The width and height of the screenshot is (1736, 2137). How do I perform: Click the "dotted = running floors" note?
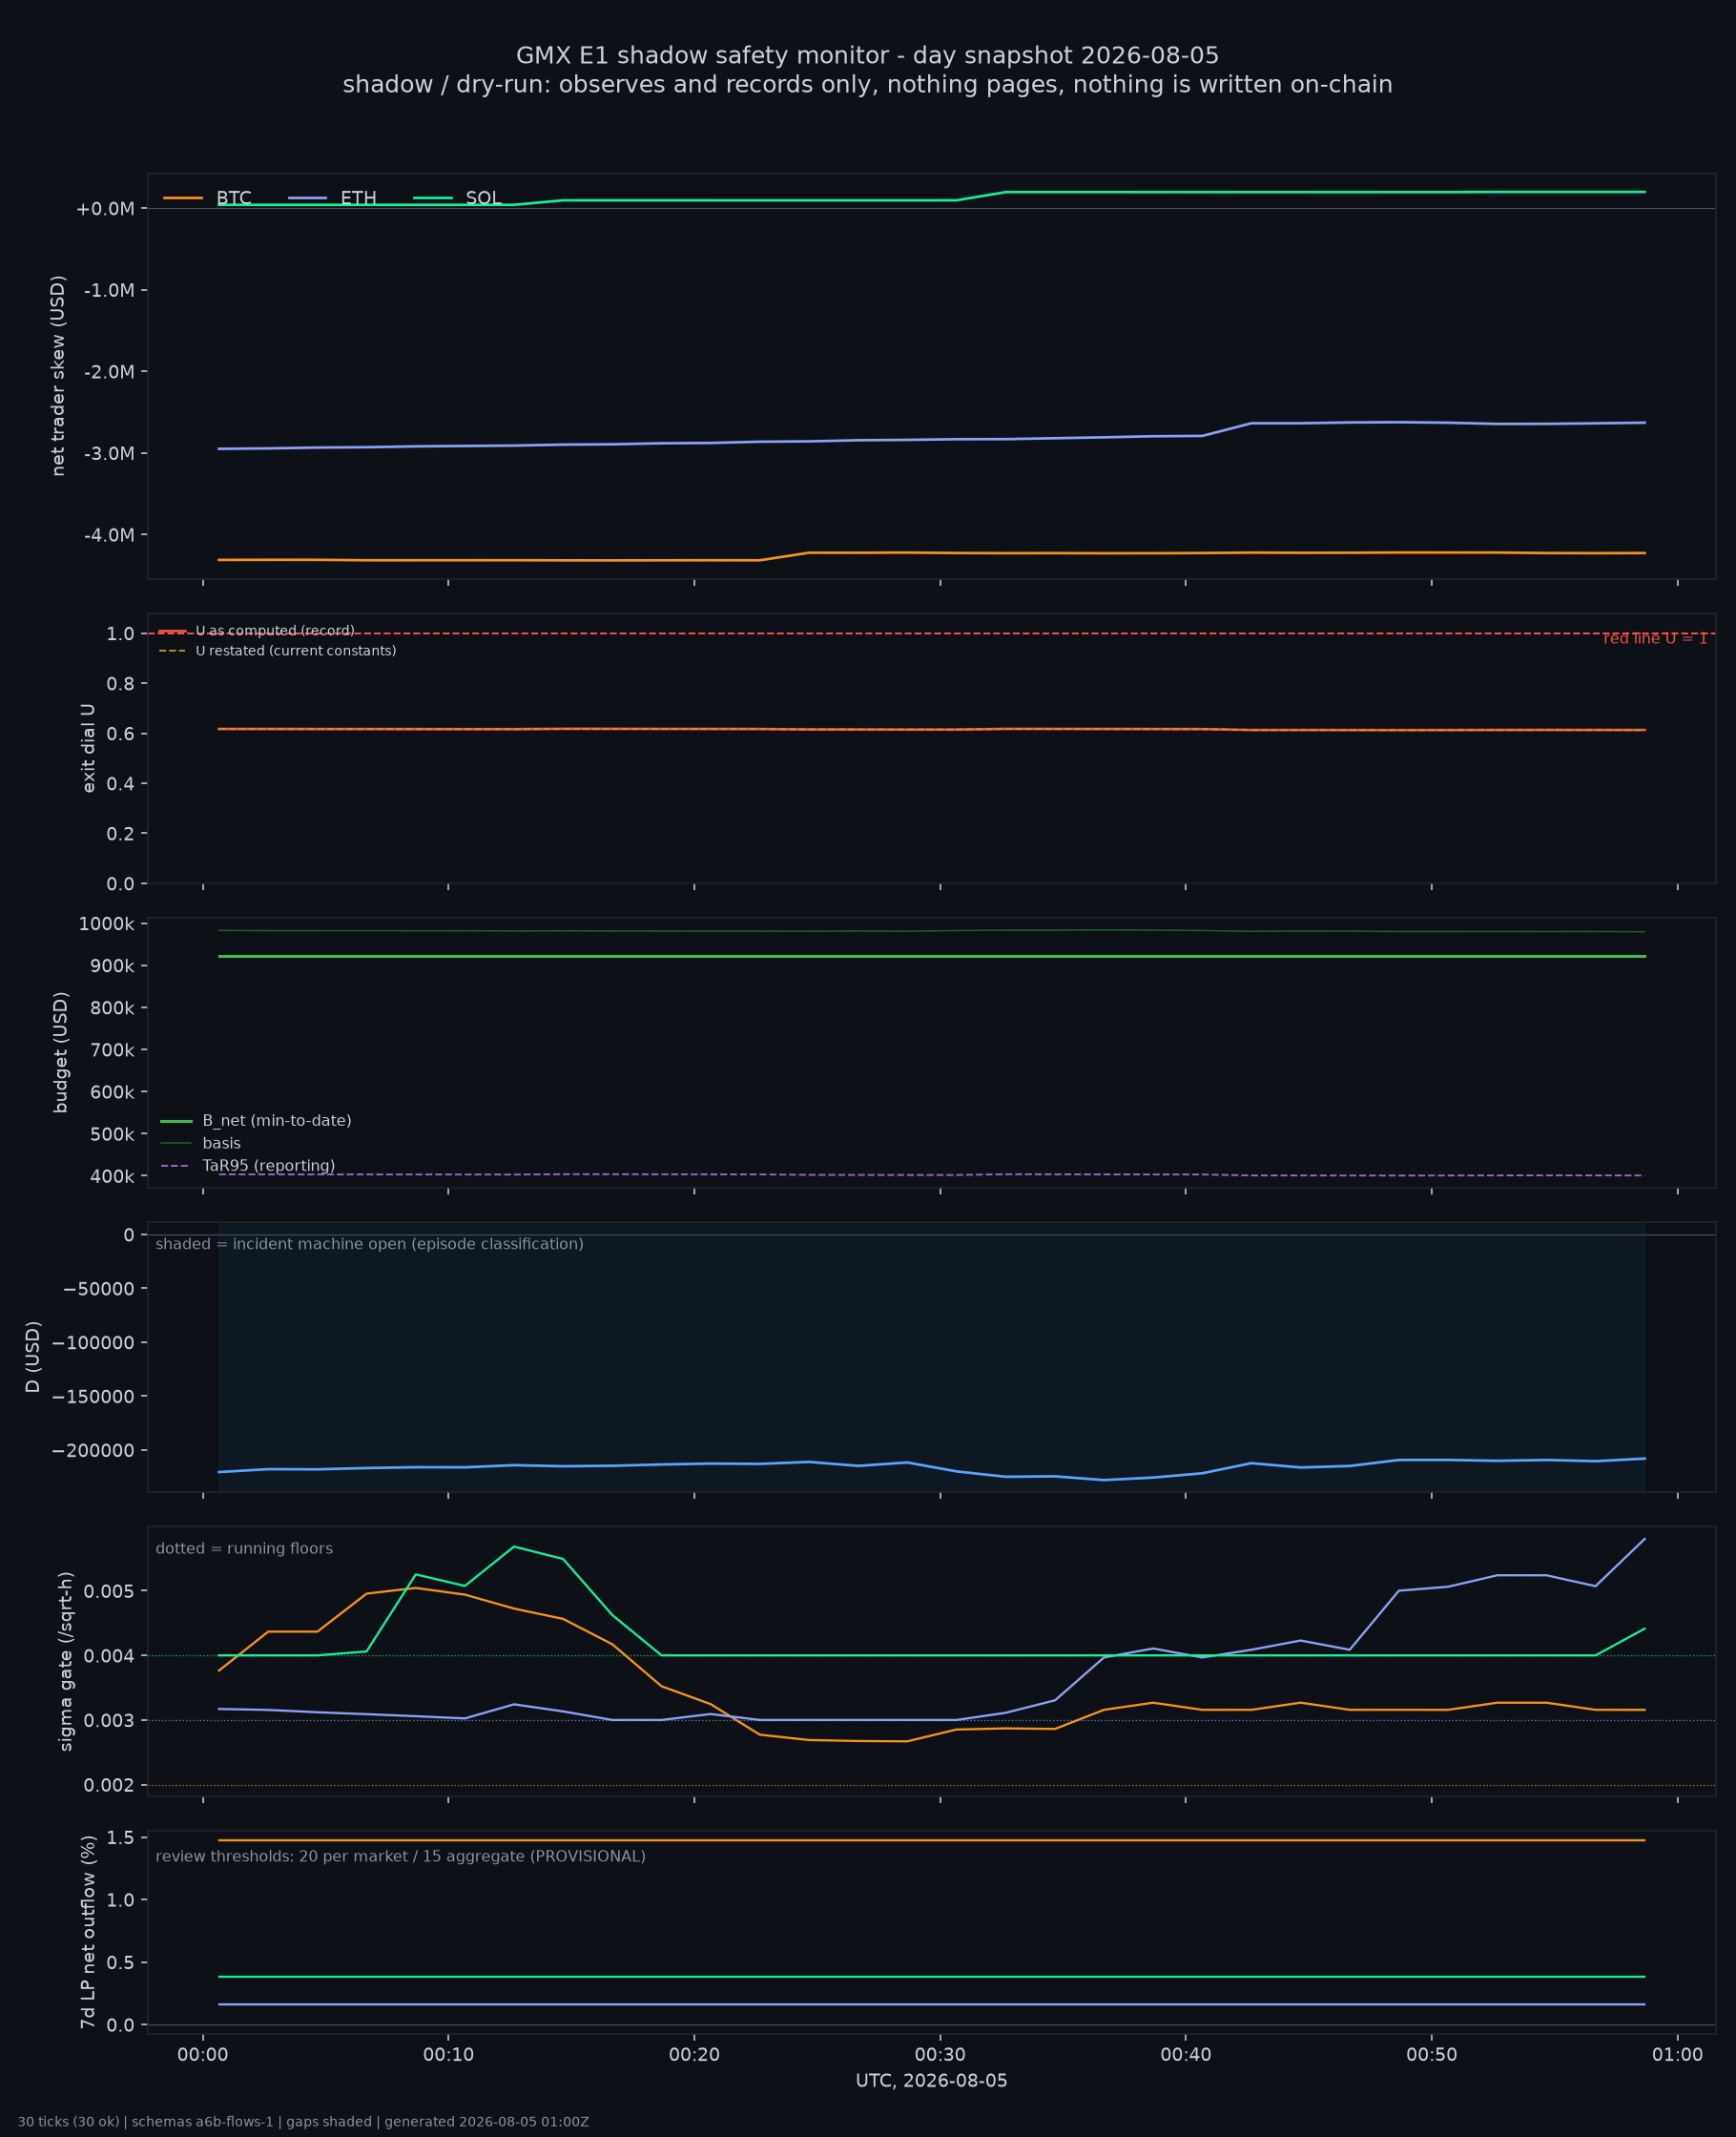[x=244, y=1549]
